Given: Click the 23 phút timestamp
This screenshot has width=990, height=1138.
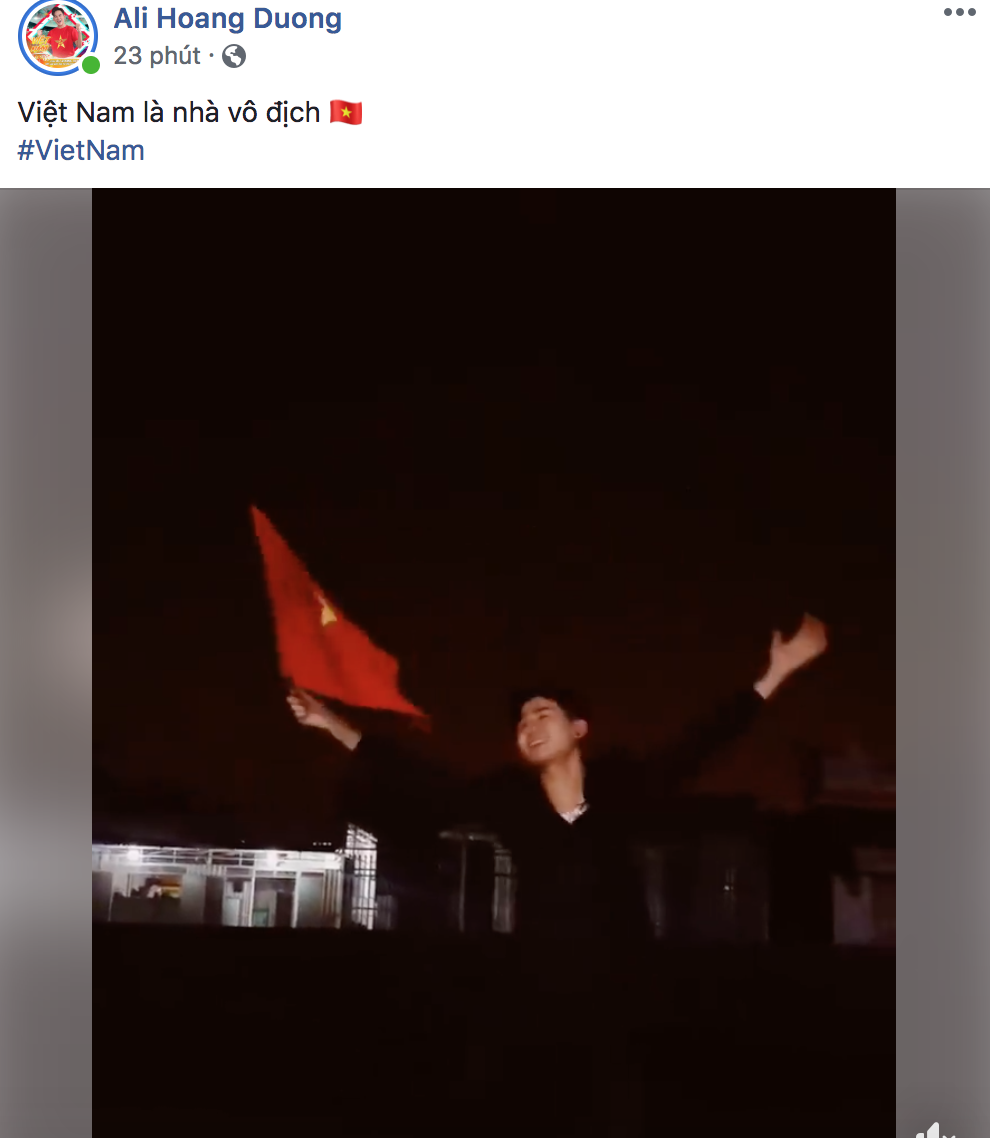Looking at the screenshot, I should 157,56.
